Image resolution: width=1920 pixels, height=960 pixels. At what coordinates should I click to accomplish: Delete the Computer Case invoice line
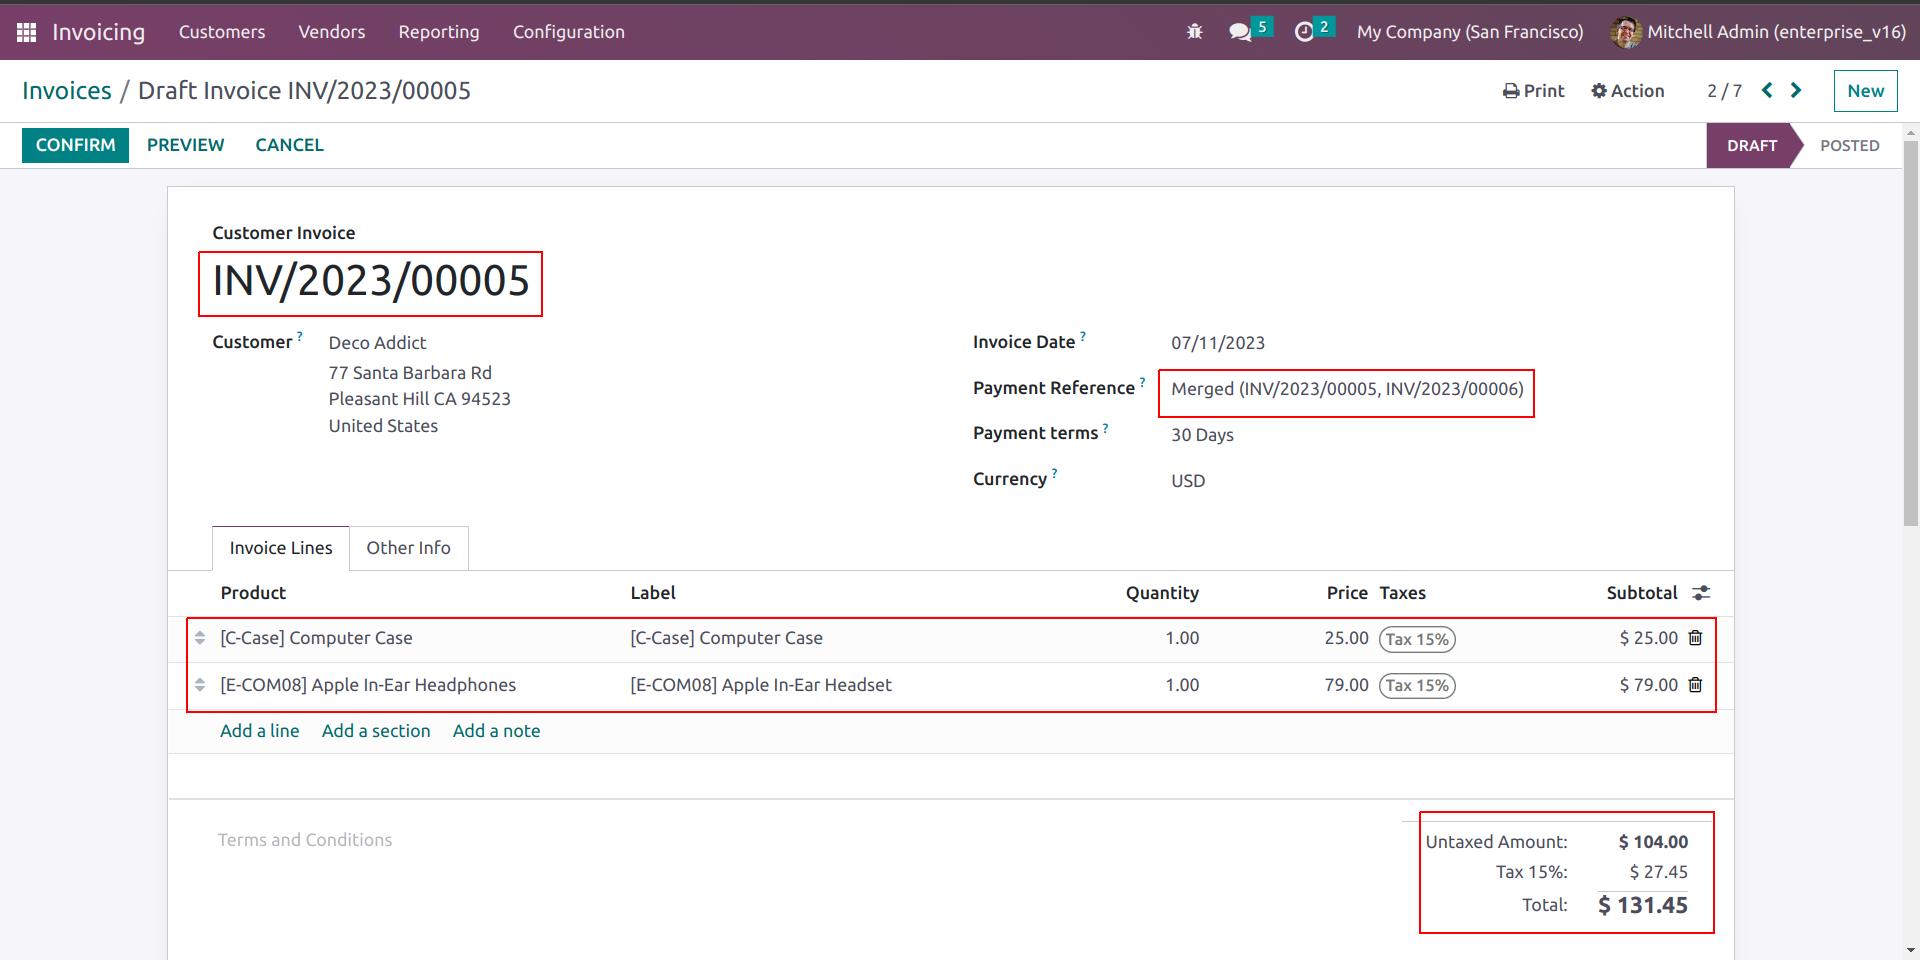1695,638
